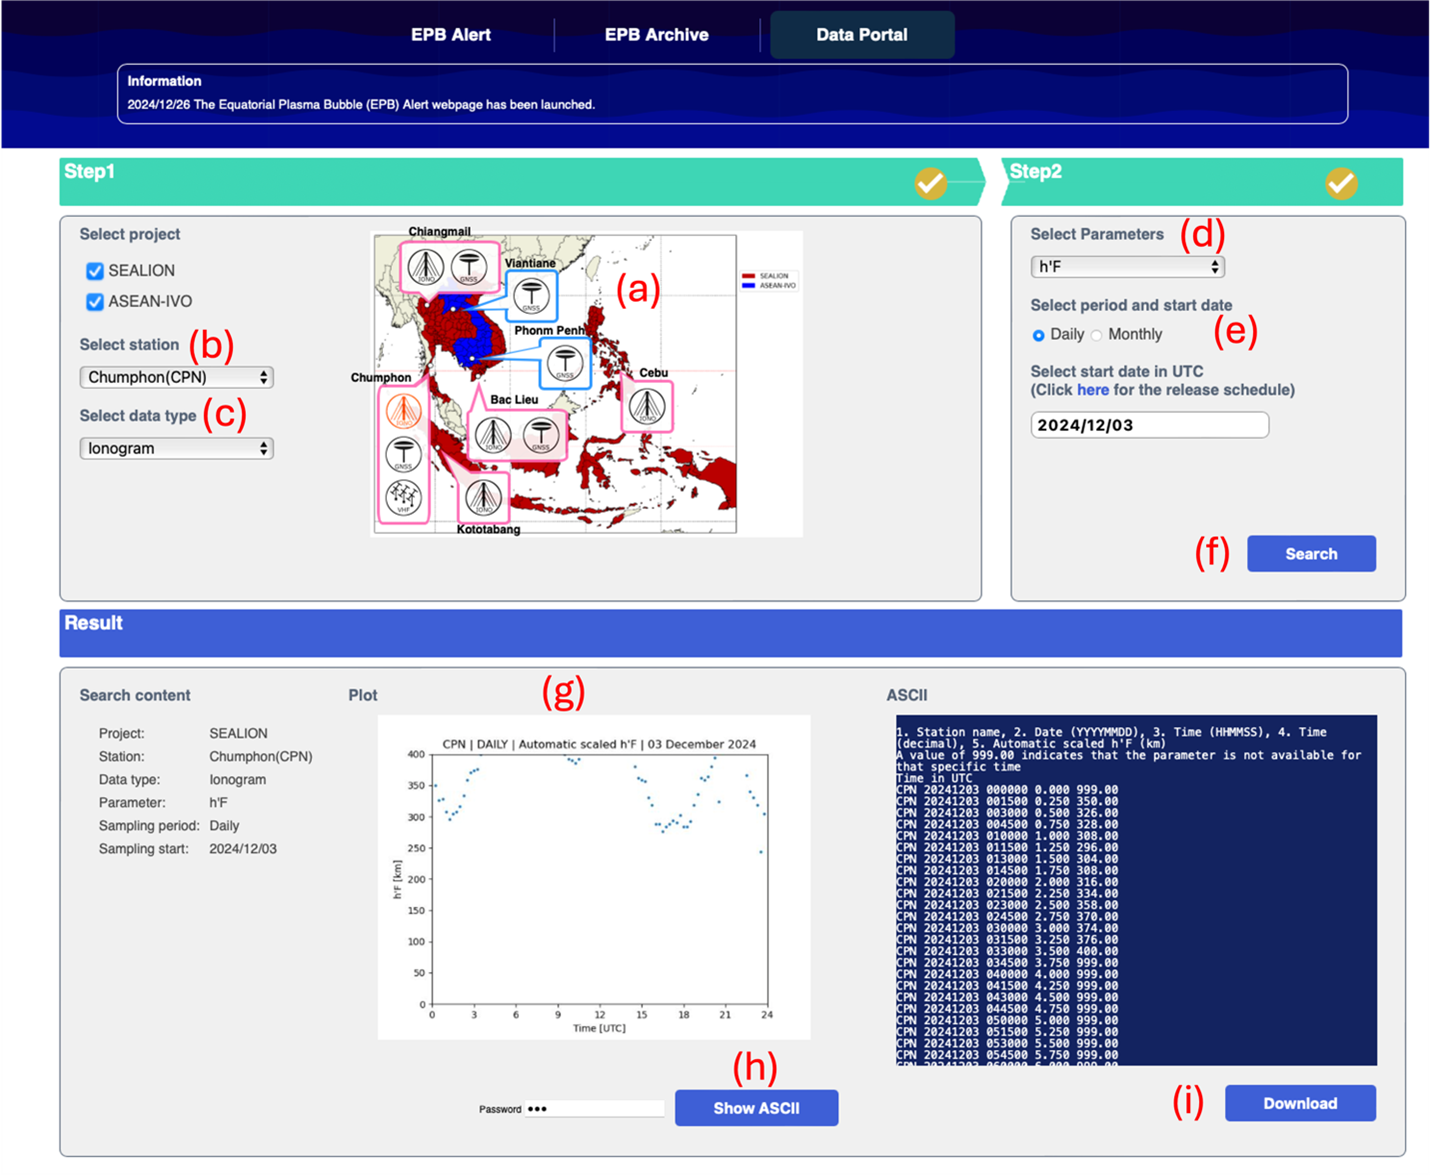Select the Kototabang IONO station icon
This screenshot has width=1430, height=1175.
click(483, 497)
